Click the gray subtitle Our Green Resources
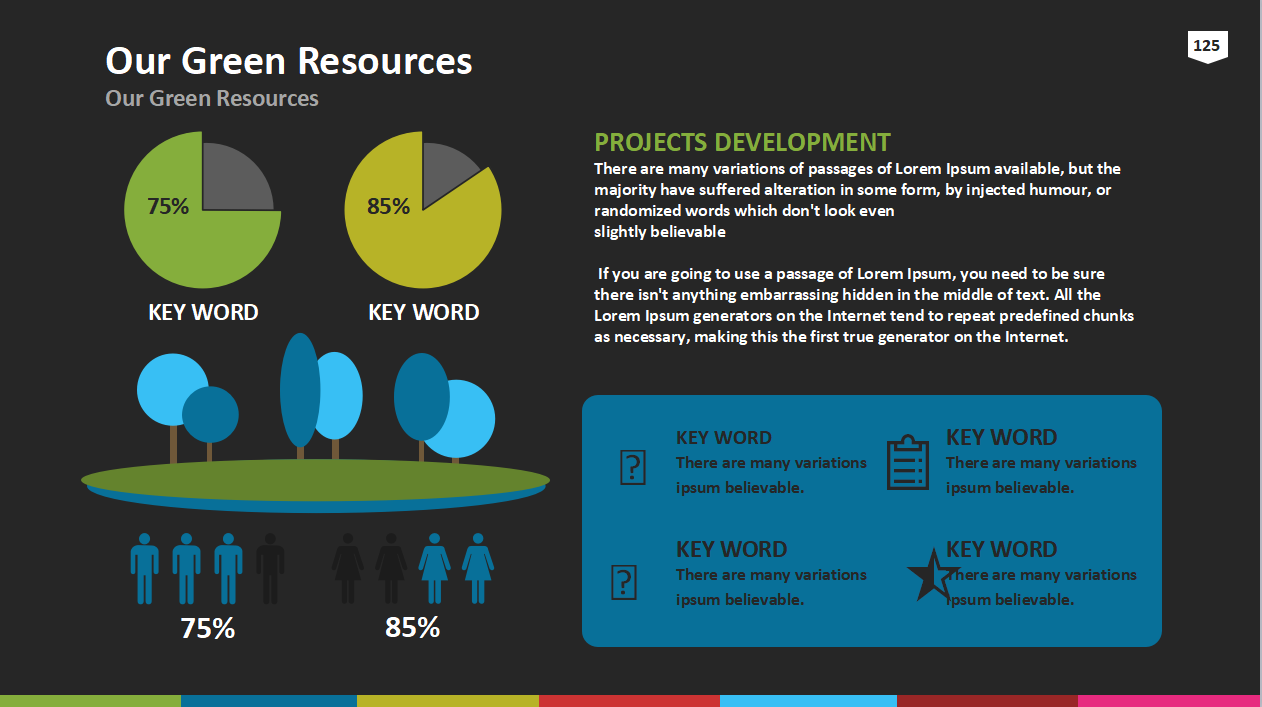Screen dimensions: 1262x707 (x=212, y=98)
